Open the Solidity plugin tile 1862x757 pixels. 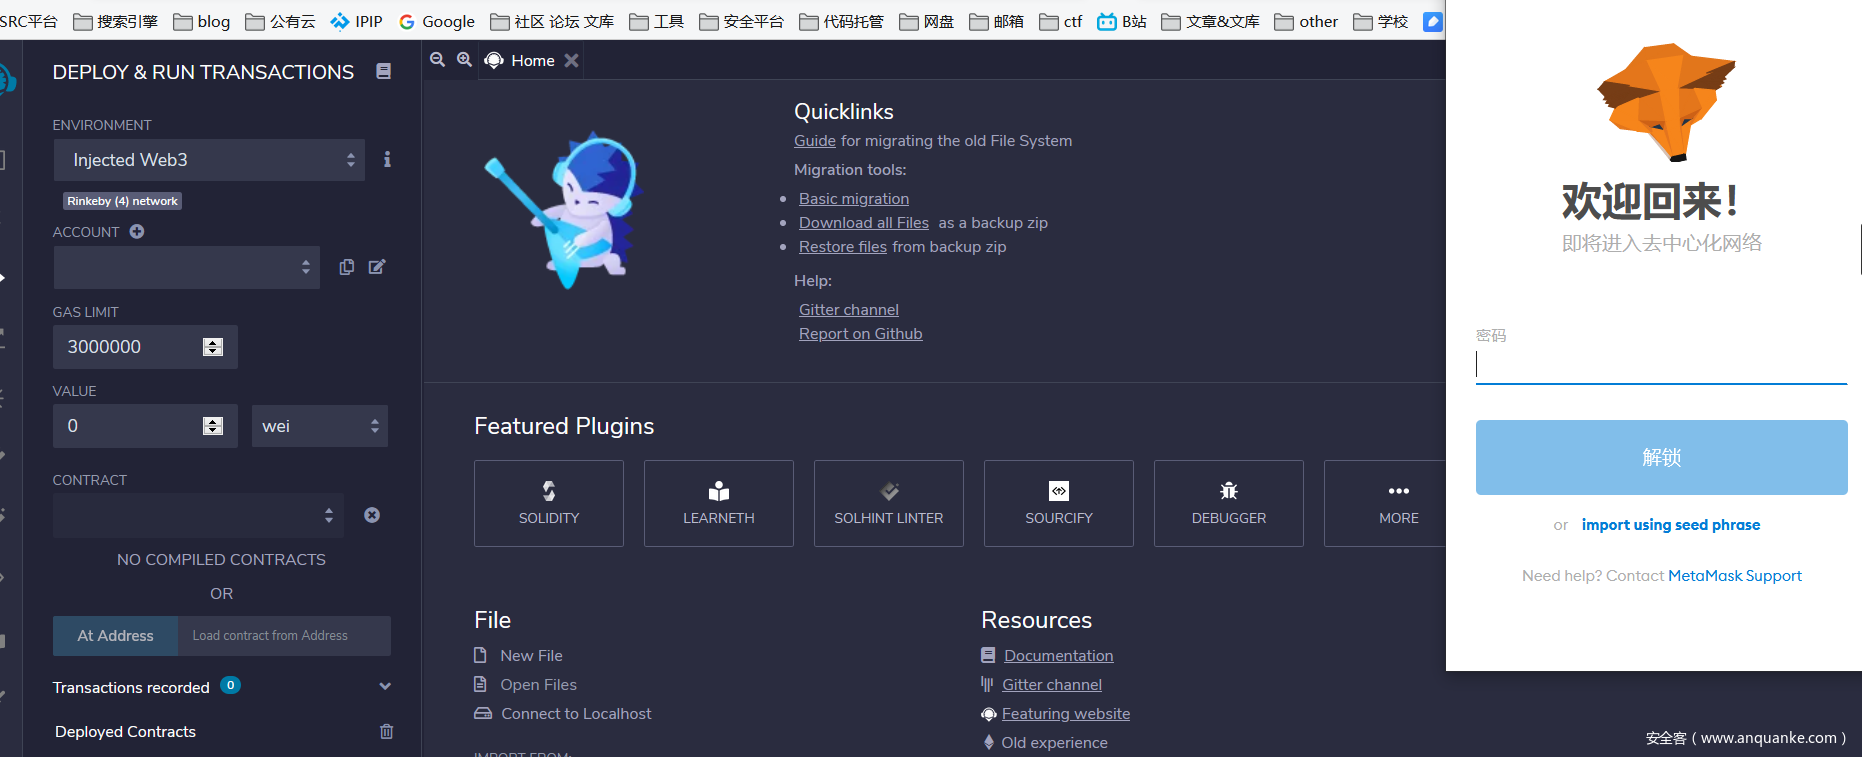[x=548, y=503]
